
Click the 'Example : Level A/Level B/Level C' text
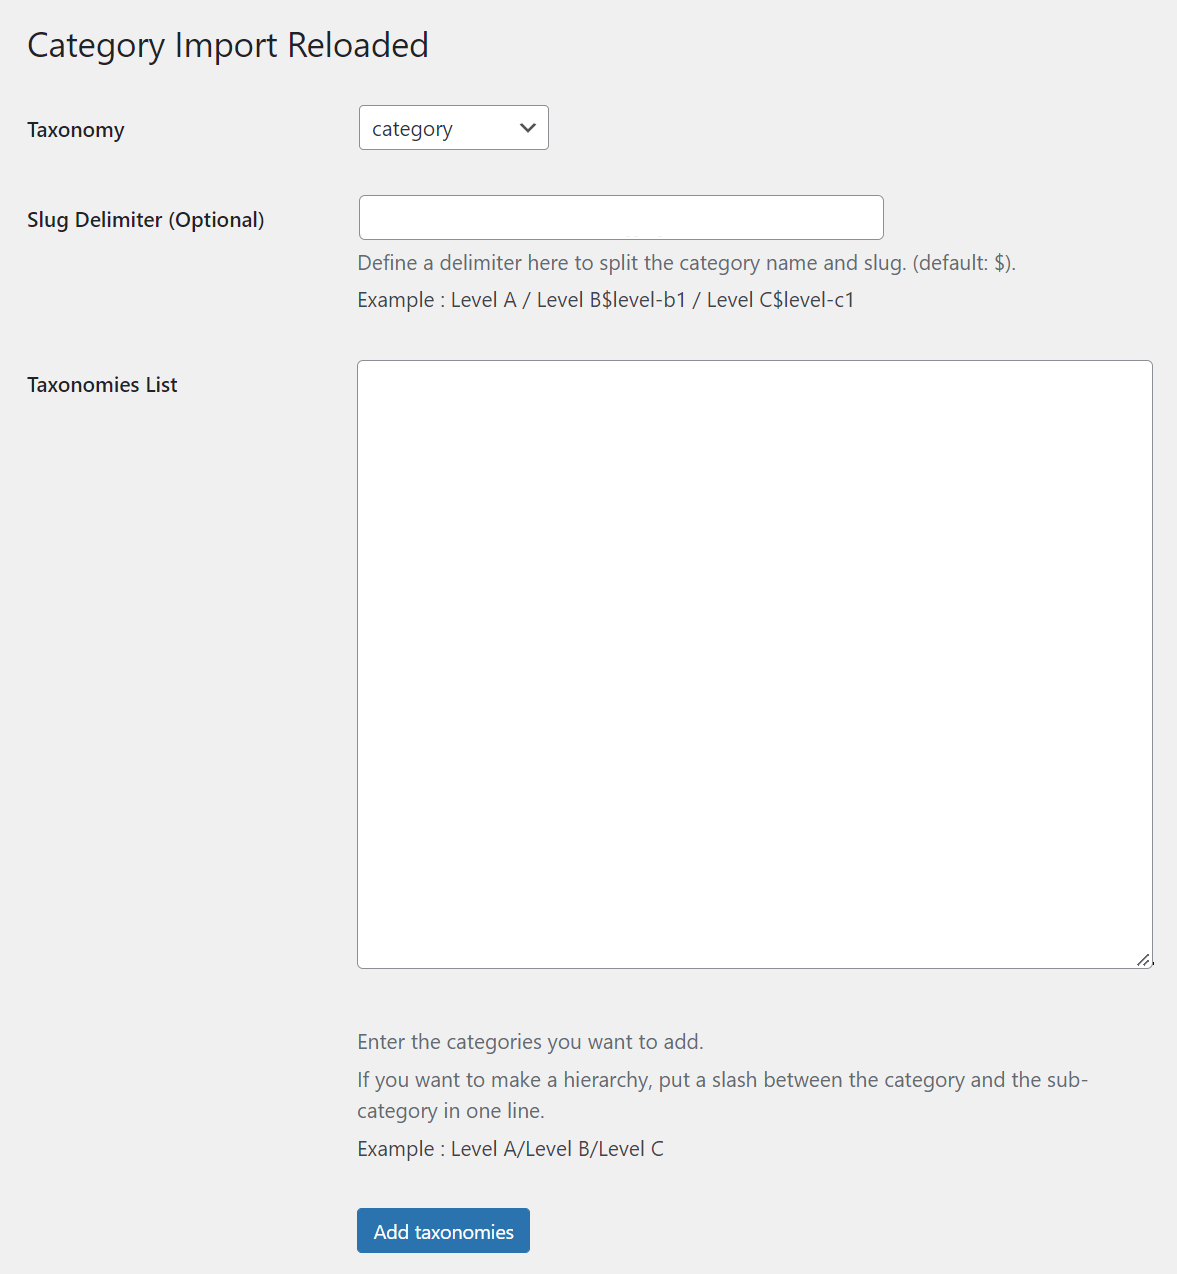tap(510, 1149)
